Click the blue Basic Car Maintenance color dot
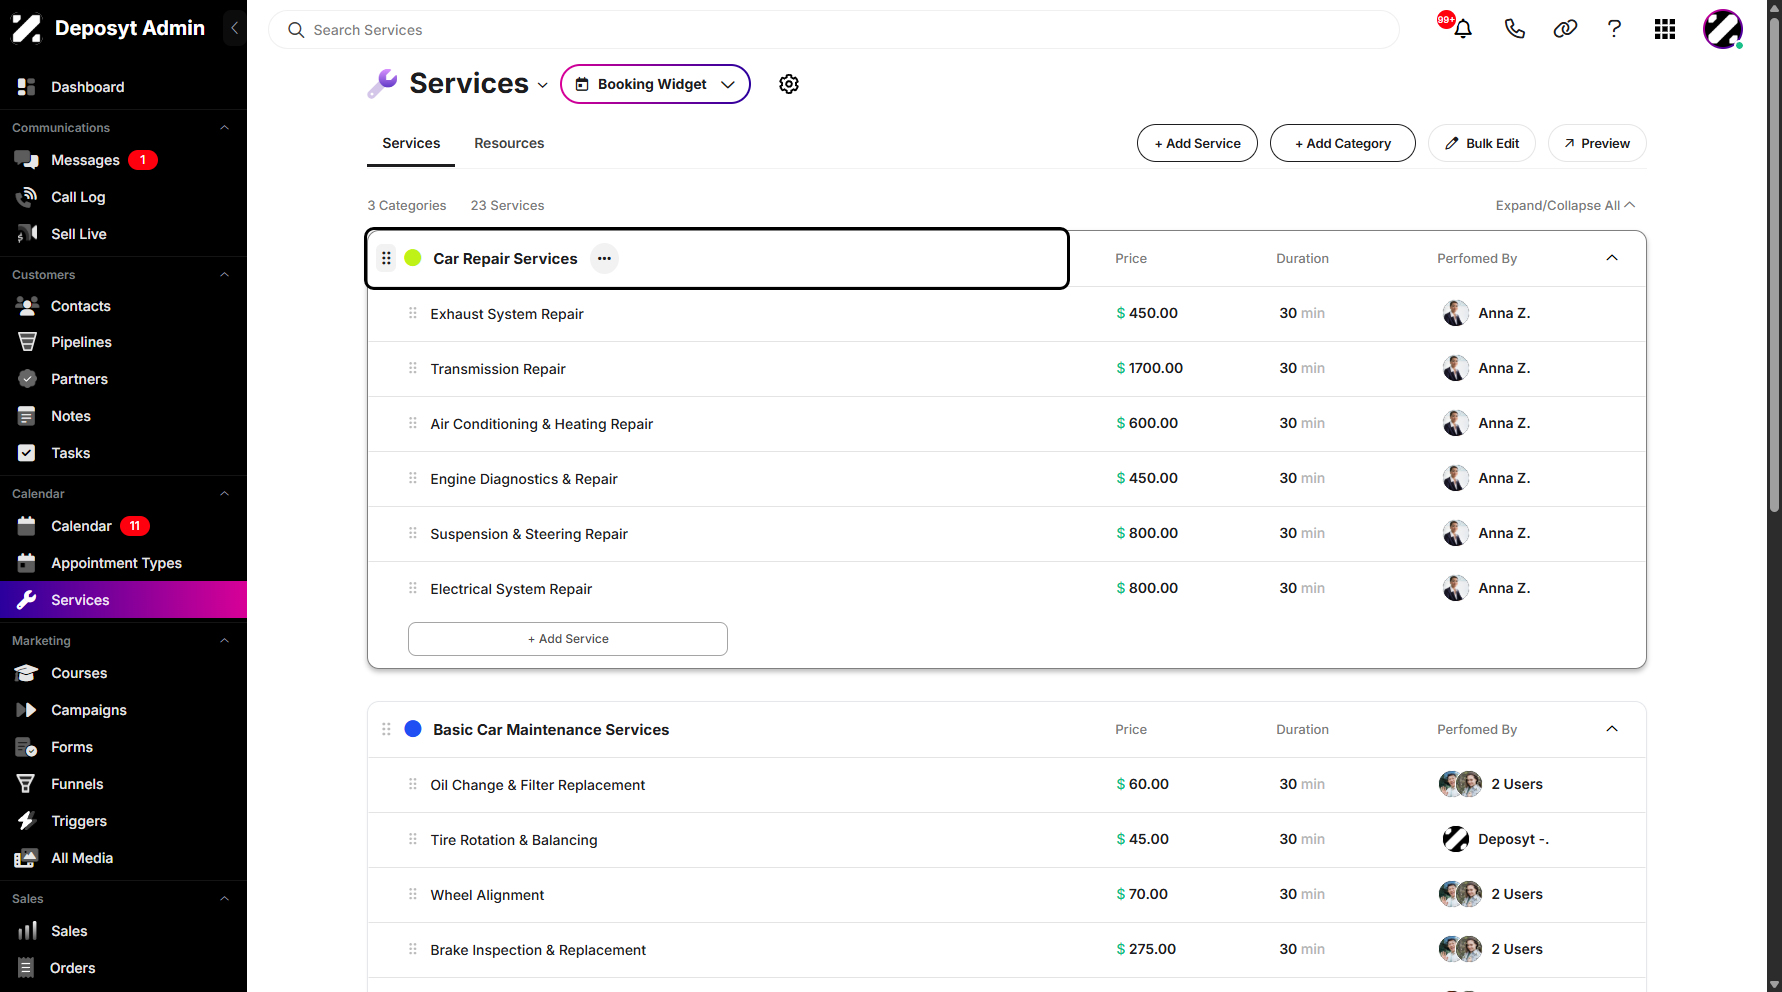The width and height of the screenshot is (1782, 992). tap(412, 729)
